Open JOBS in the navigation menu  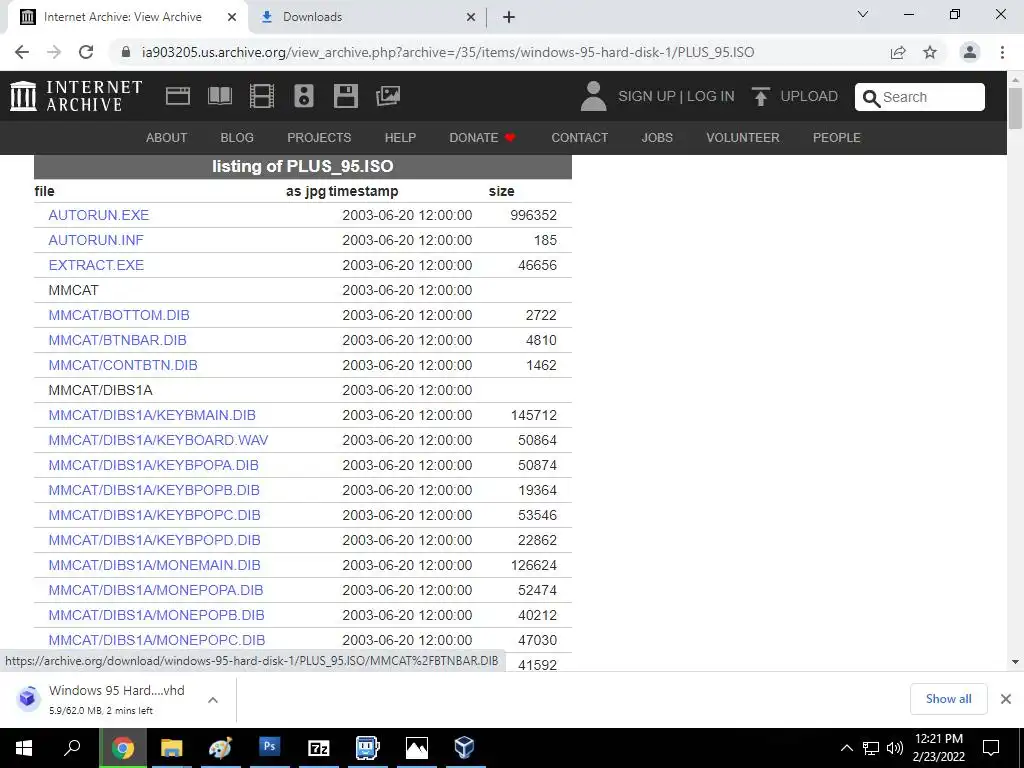(657, 138)
